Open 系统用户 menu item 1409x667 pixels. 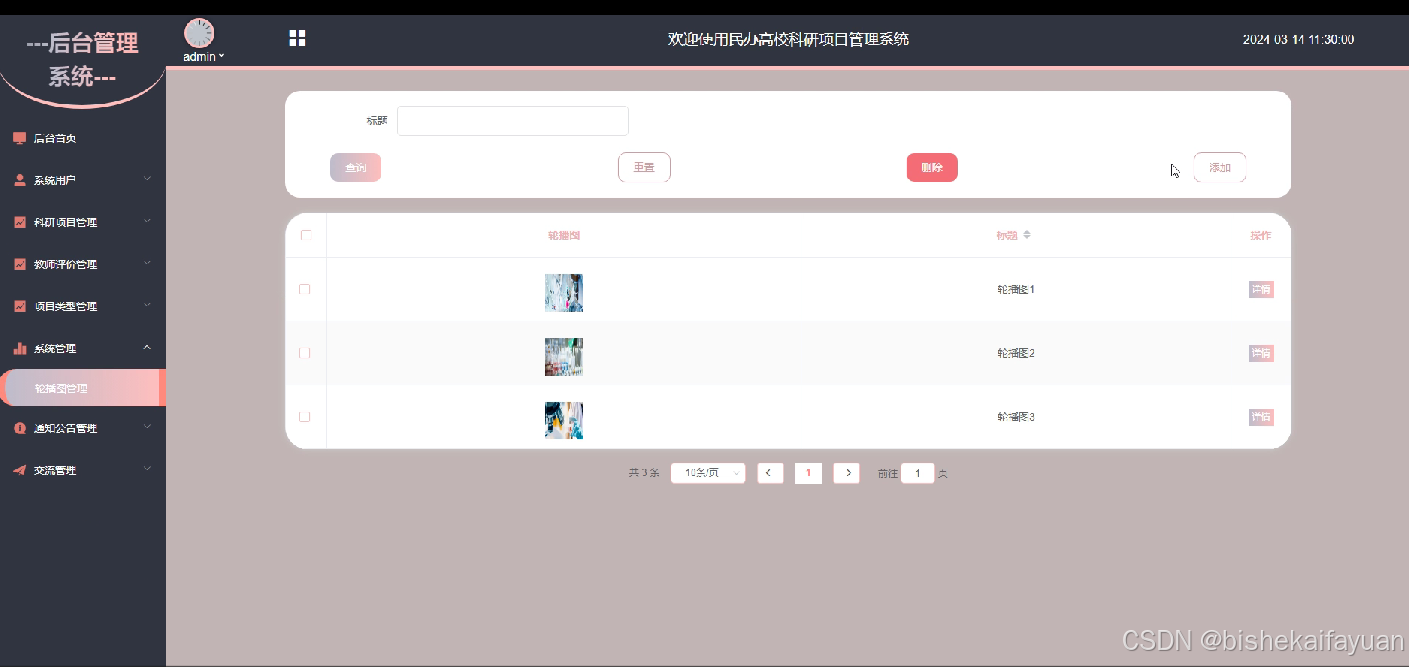[x=83, y=180]
